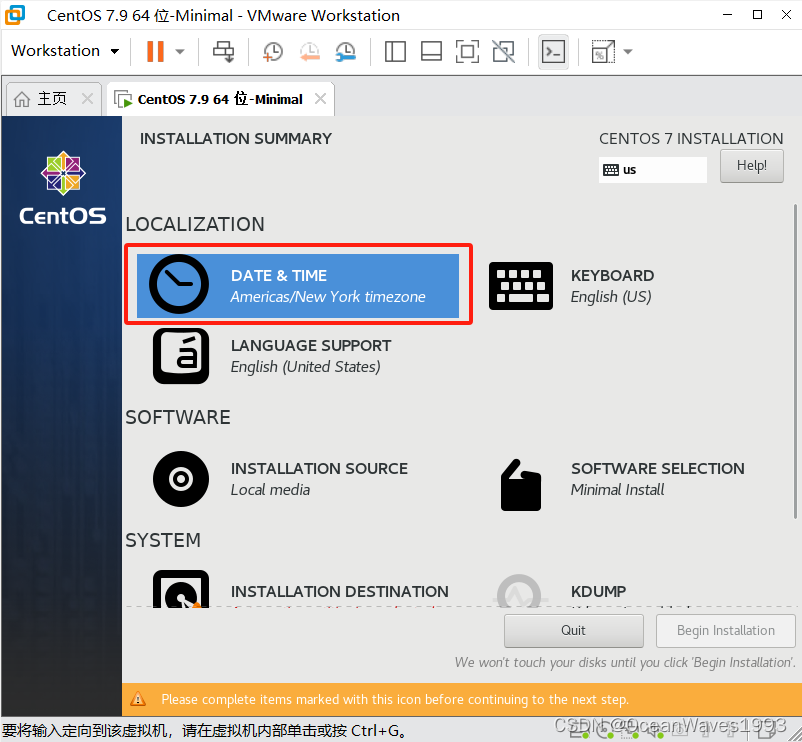Click the stretch guest display icon

click(603, 51)
